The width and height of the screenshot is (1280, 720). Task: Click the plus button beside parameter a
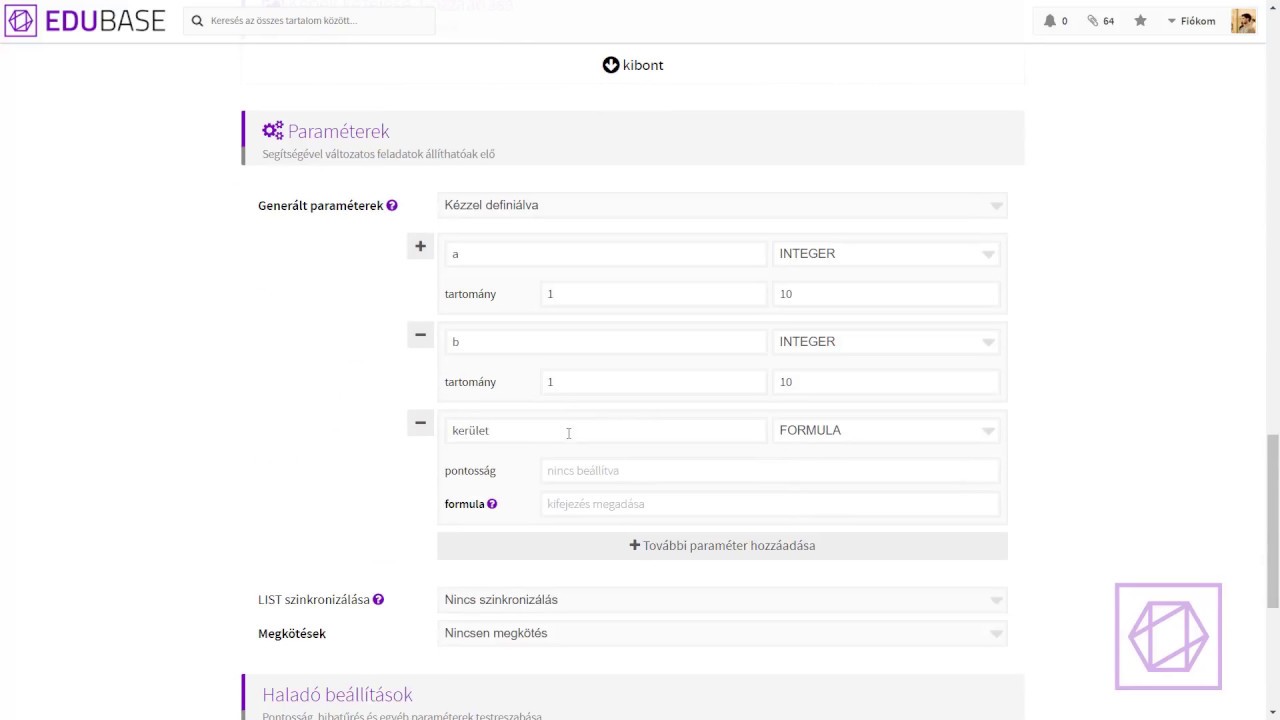point(420,246)
